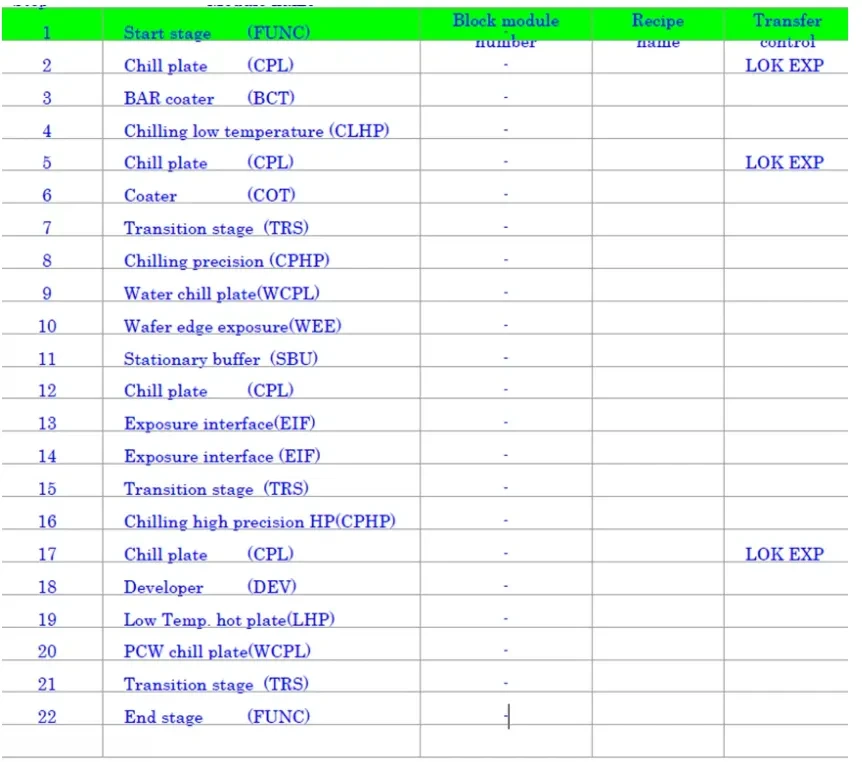Click block module dash in End stage row

[x=506, y=716]
